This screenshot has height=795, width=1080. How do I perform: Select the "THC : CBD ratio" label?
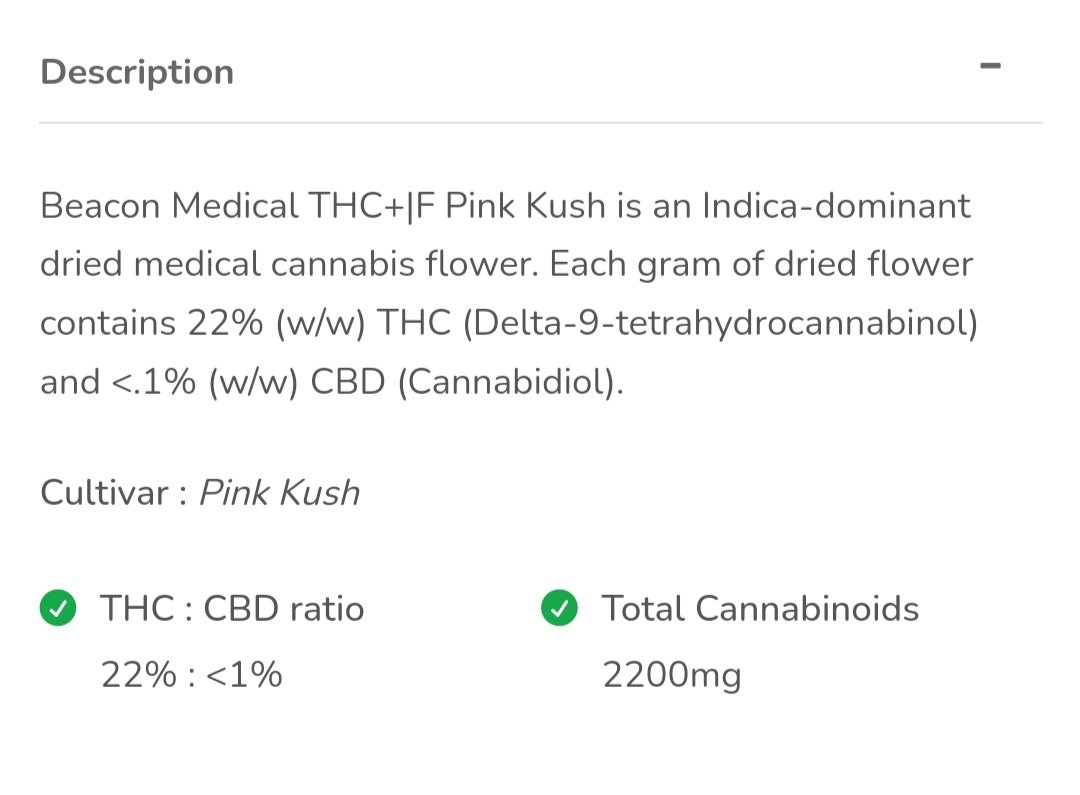[x=232, y=608]
